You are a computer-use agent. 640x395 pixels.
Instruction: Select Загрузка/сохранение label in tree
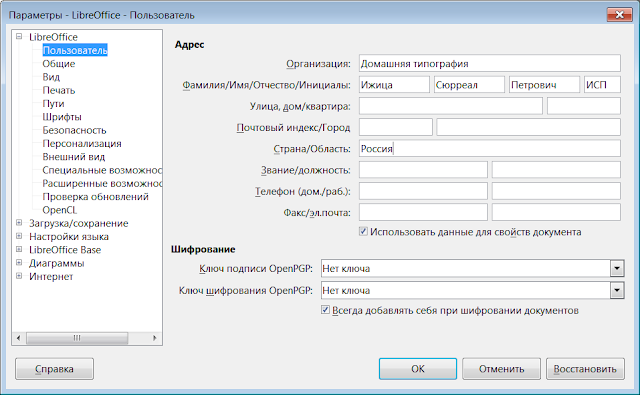click(79, 223)
